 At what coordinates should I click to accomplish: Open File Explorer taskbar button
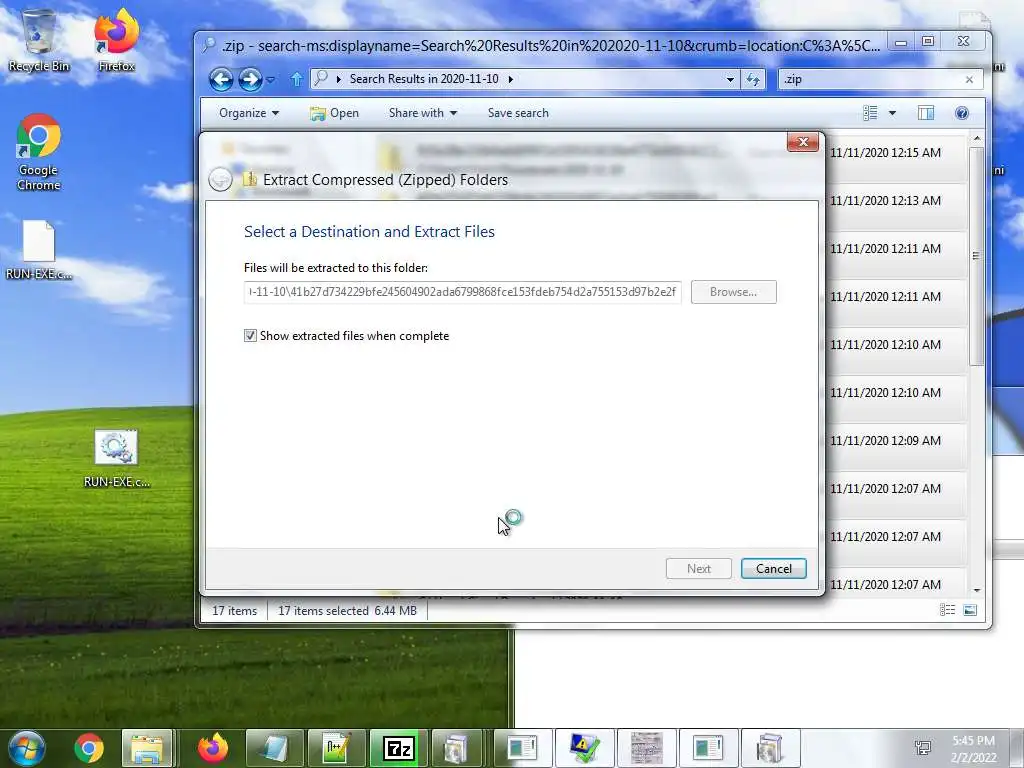click(x=147, y=748)
